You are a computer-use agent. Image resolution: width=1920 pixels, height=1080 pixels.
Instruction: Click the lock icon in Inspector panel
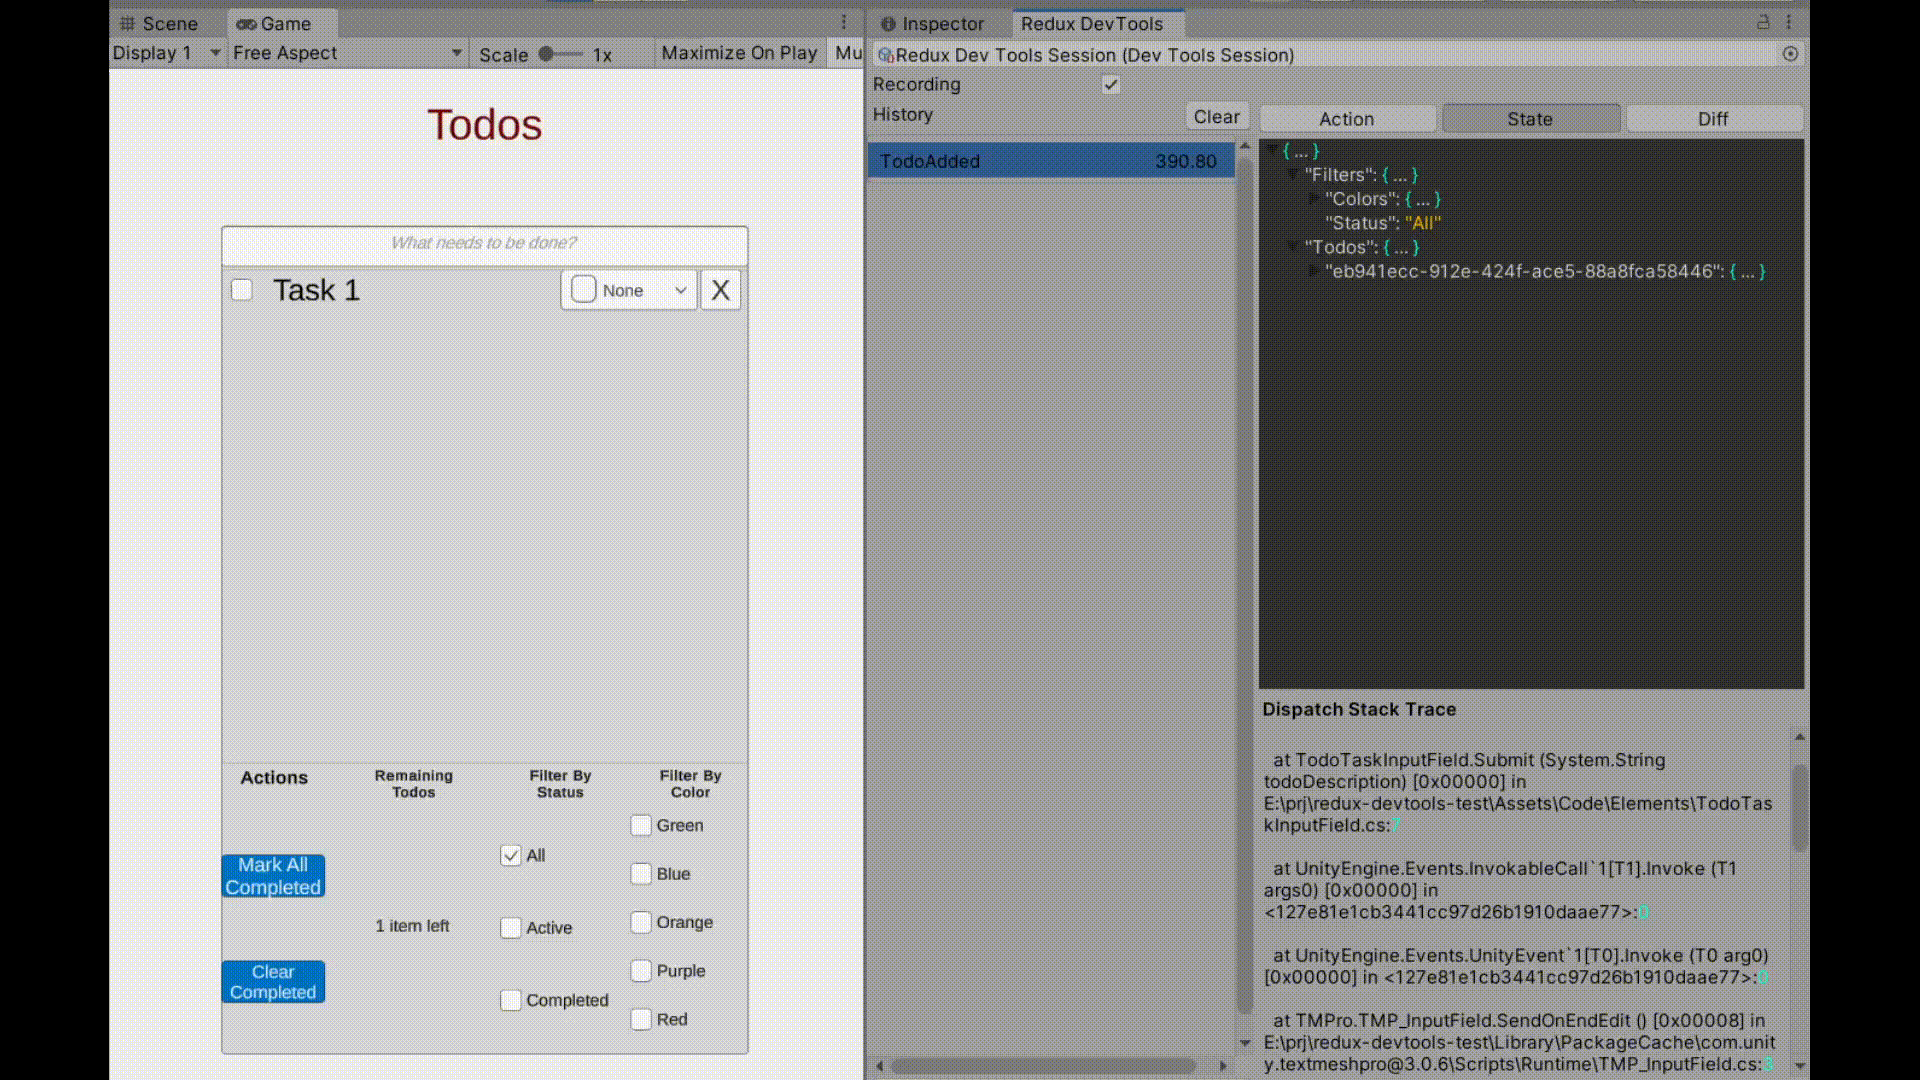[x=1763, y=22]
